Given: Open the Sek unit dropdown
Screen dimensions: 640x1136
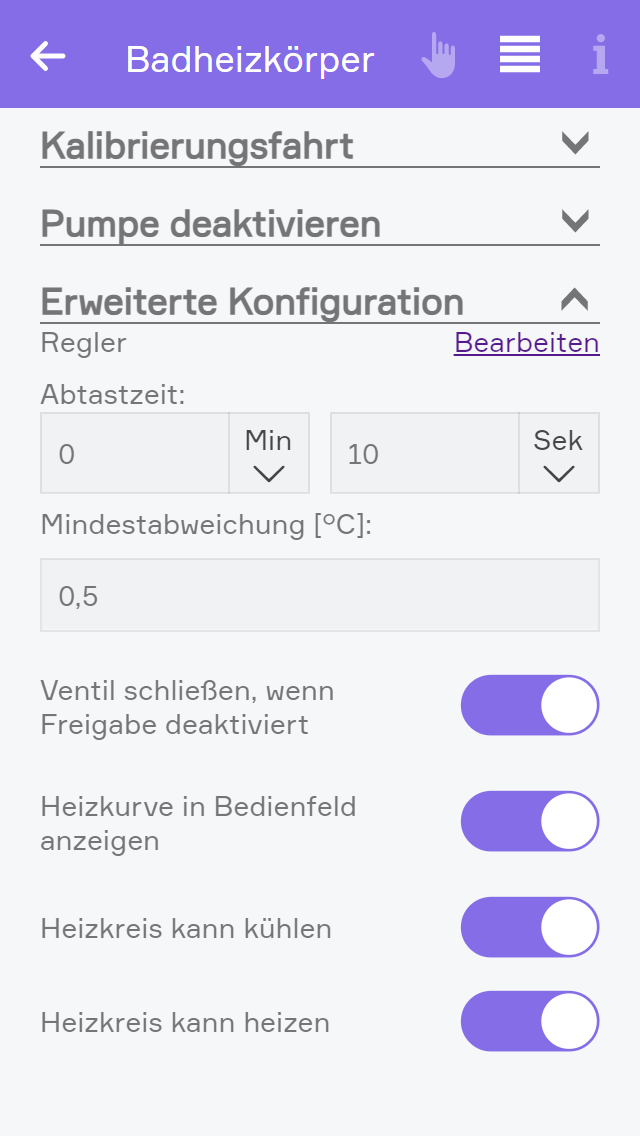Looking at the screenshot, I should point(558,453).
